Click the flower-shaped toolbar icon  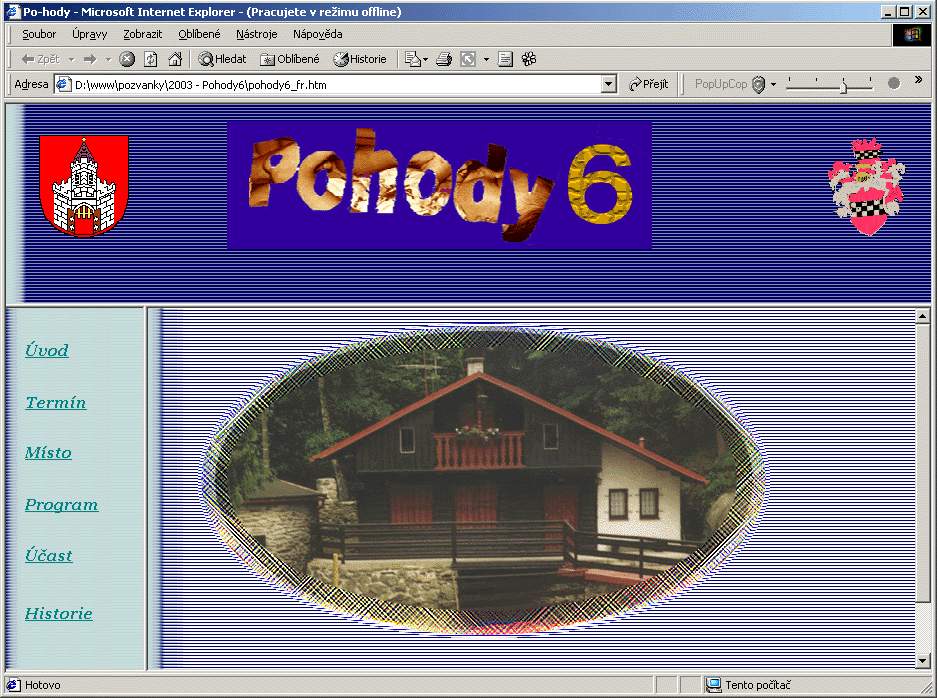coord(529,59)
